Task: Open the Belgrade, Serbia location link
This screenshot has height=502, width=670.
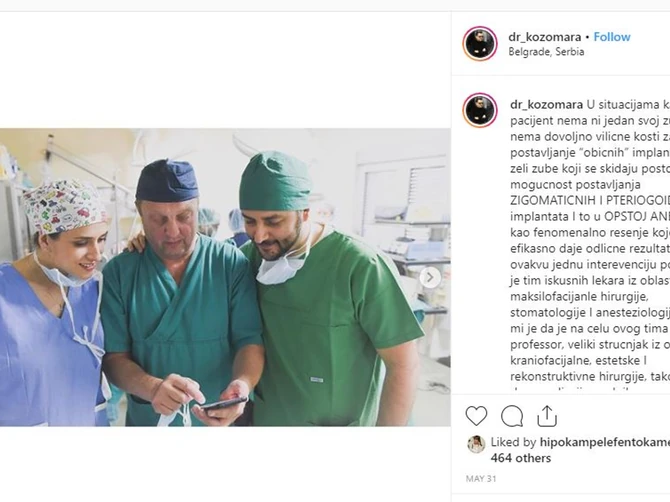Action: tap(546, 52)
